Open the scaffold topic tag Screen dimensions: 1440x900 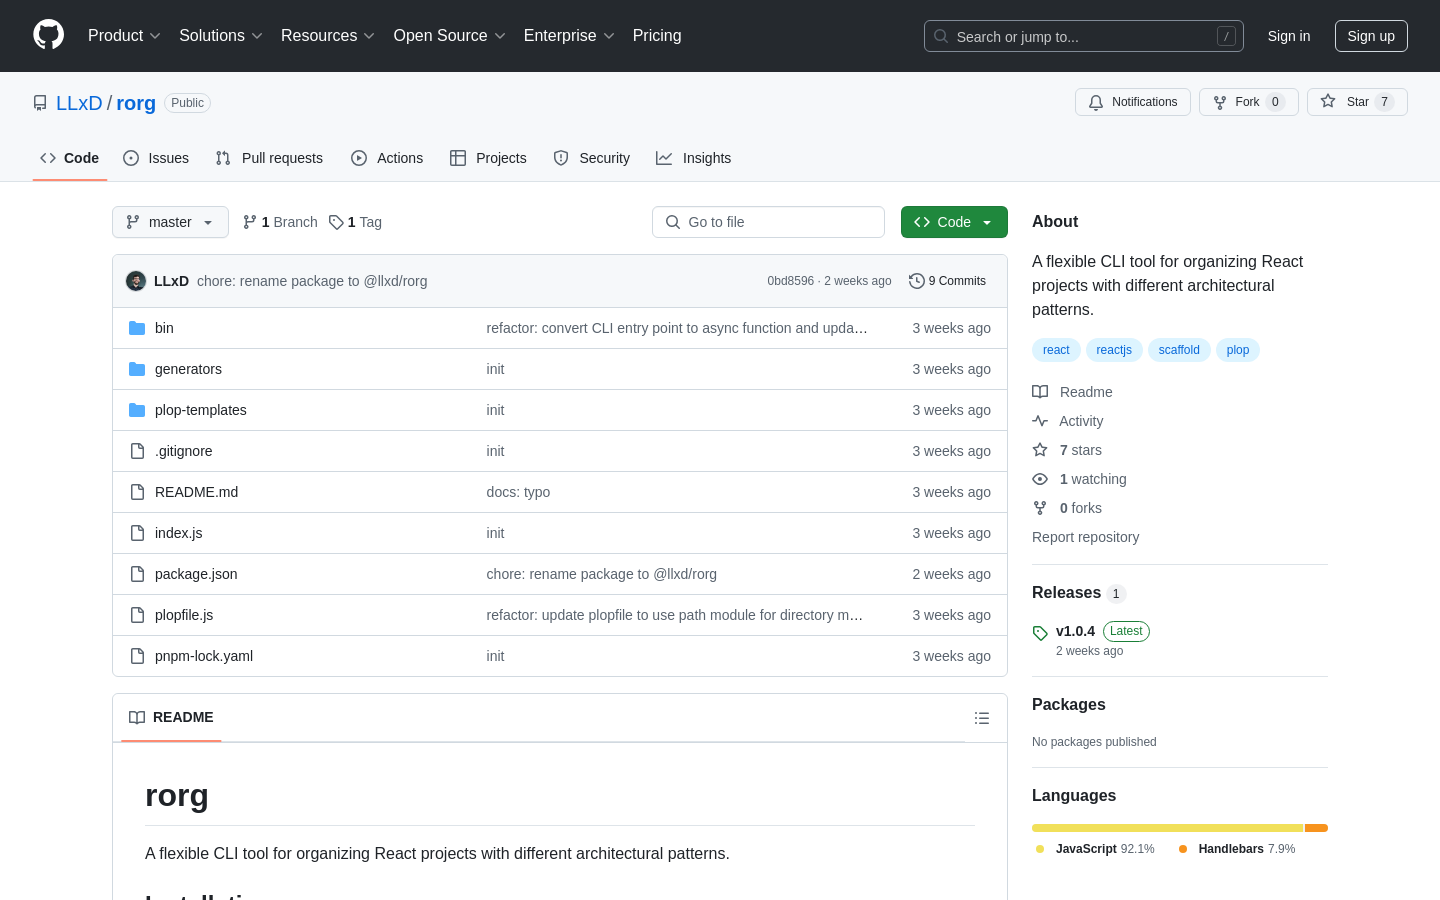coord(1179,350)
